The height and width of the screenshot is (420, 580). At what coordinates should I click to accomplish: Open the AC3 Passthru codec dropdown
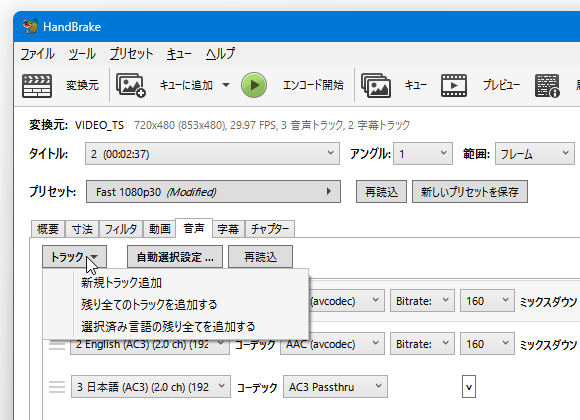pos(335,387)
